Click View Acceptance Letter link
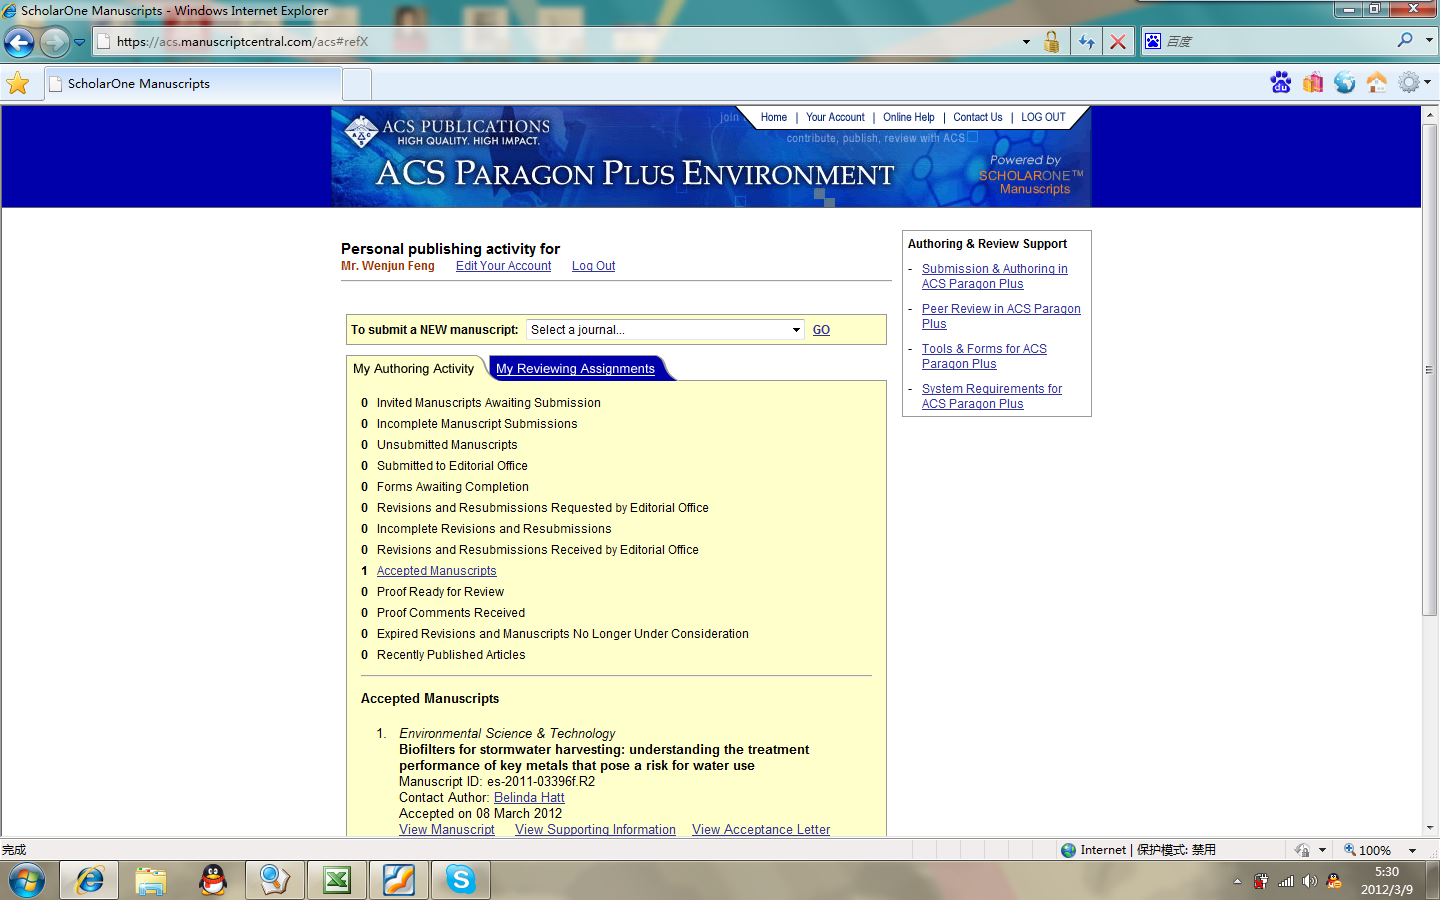Viewport: 1440px width, 900px height. click(761, 829)
